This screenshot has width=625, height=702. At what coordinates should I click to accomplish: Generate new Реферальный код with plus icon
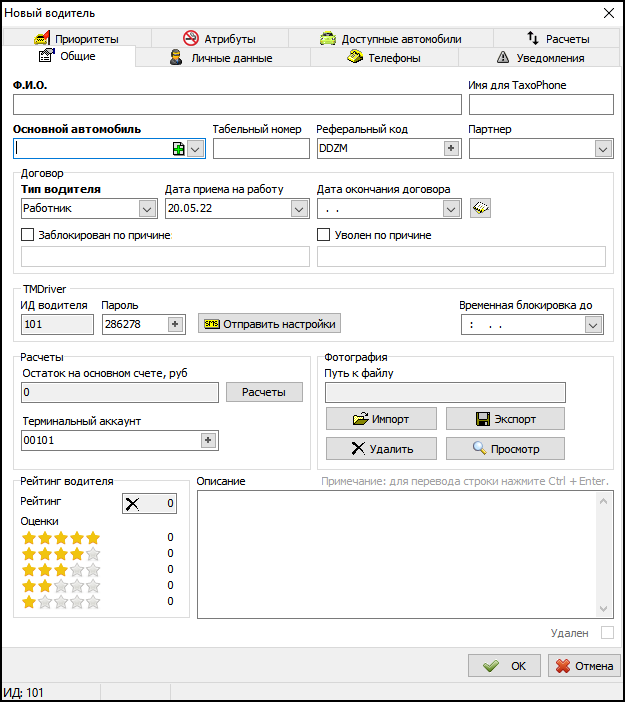[x=451, y=148]
